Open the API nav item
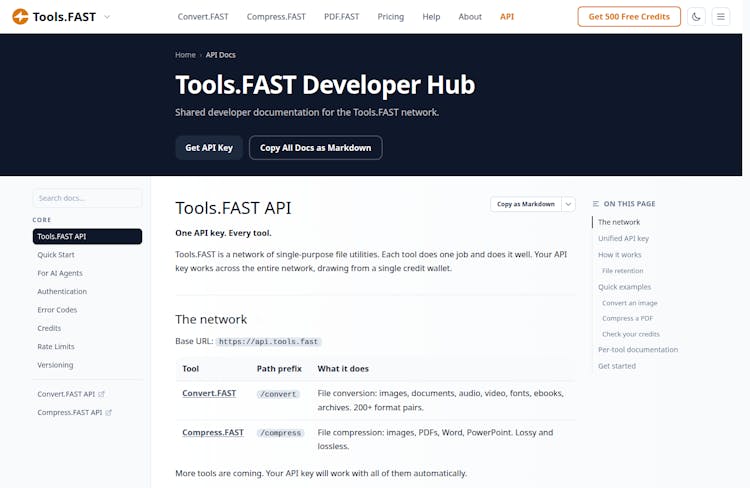The image size is (750, 488). pyautogui.click(x=507, y=17)
